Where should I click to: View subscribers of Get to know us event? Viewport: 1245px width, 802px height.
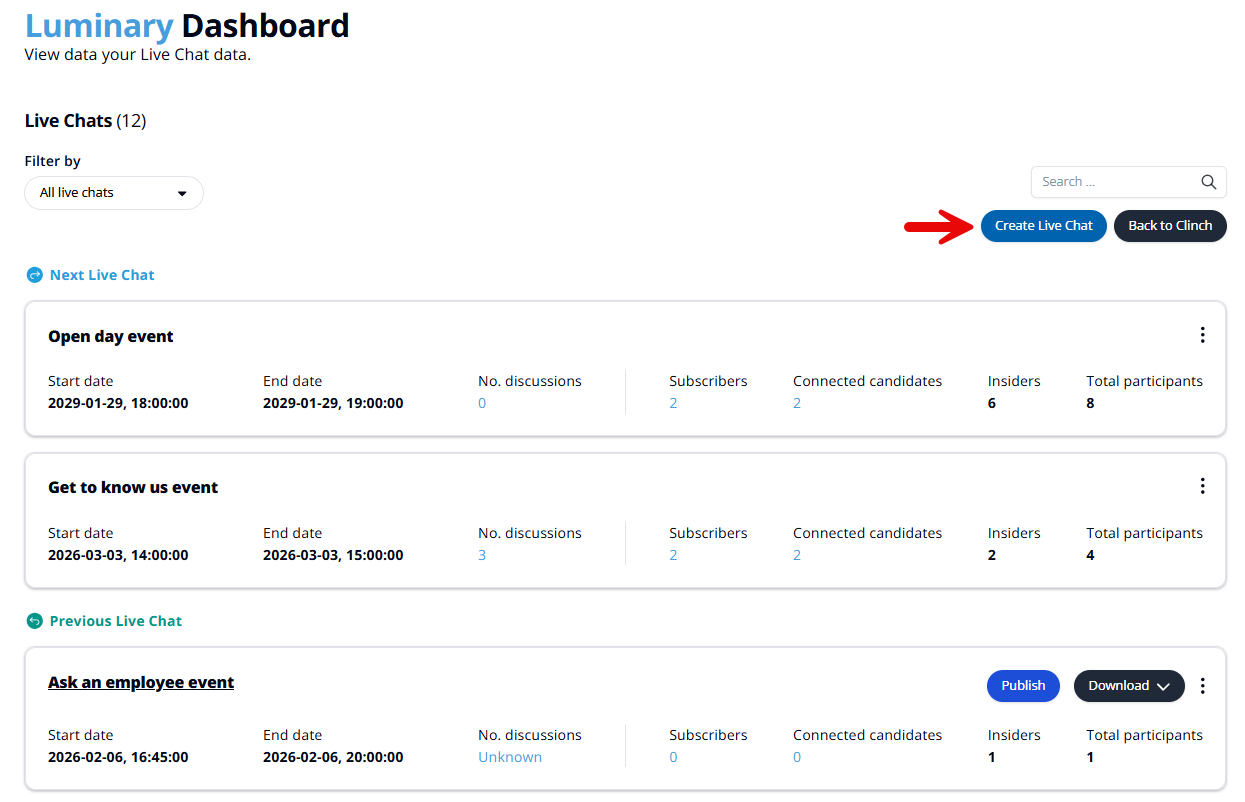(673, 555)
